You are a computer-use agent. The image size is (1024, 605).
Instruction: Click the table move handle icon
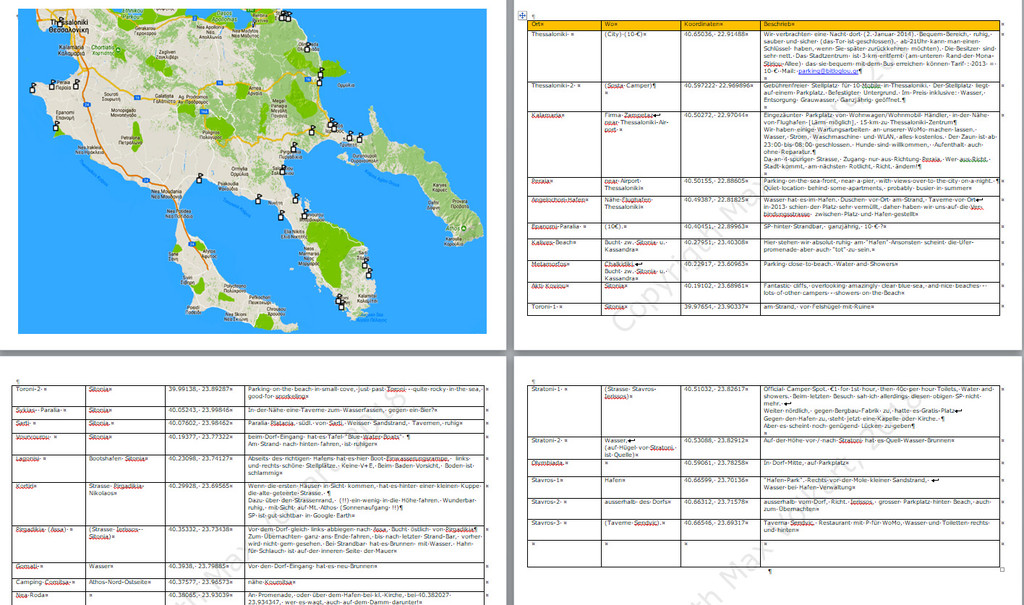[x=522, y=16]
